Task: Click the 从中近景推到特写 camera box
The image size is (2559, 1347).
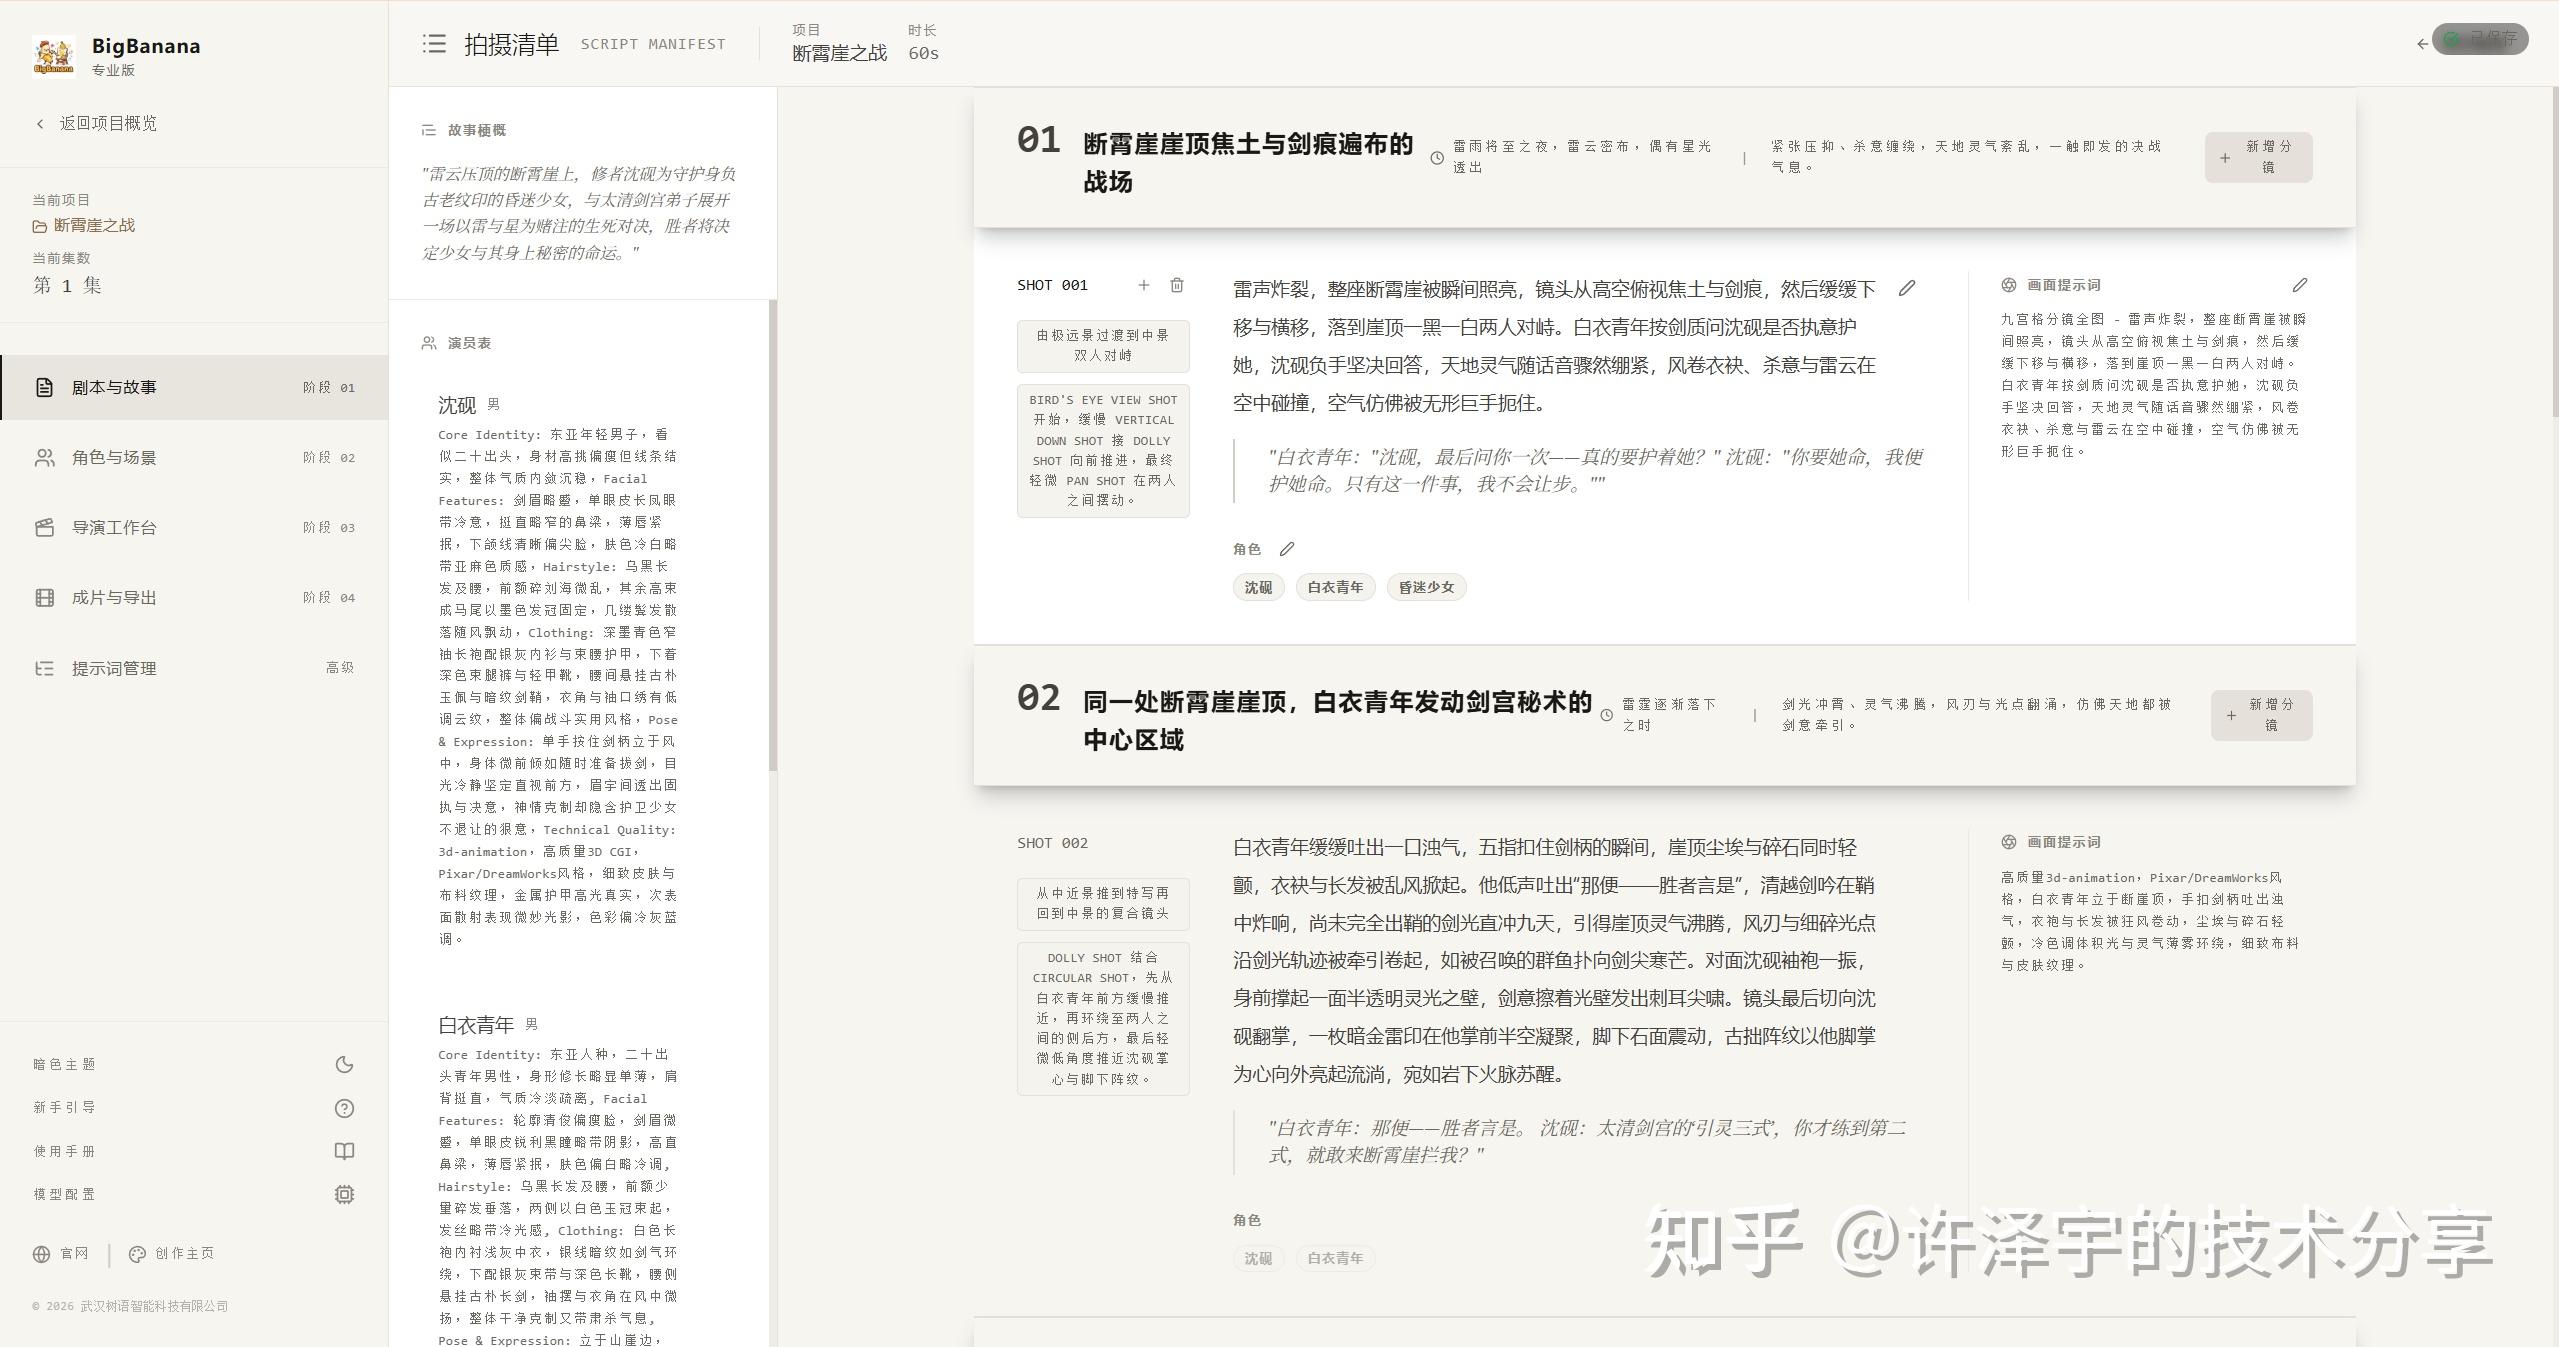Action: pos(1103,904)
